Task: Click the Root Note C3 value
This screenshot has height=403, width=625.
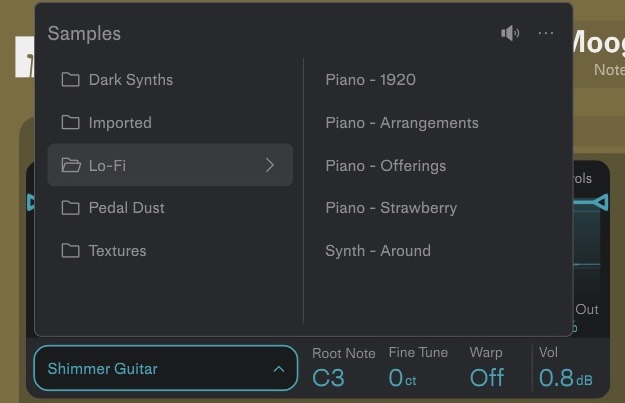Action: click(x=329, y=378)
